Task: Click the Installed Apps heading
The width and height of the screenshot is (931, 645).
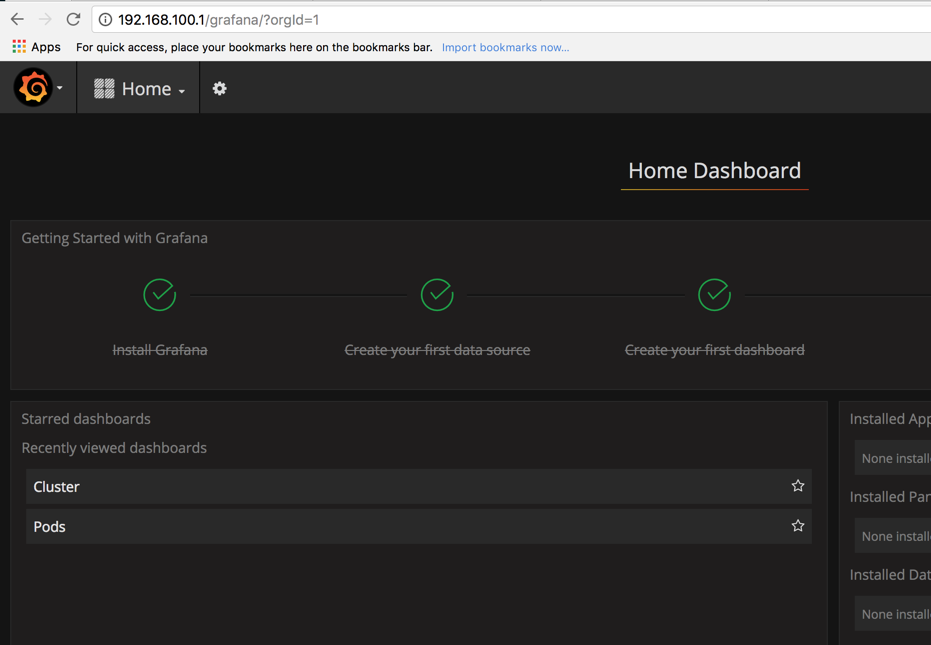Action: point(890,419)
